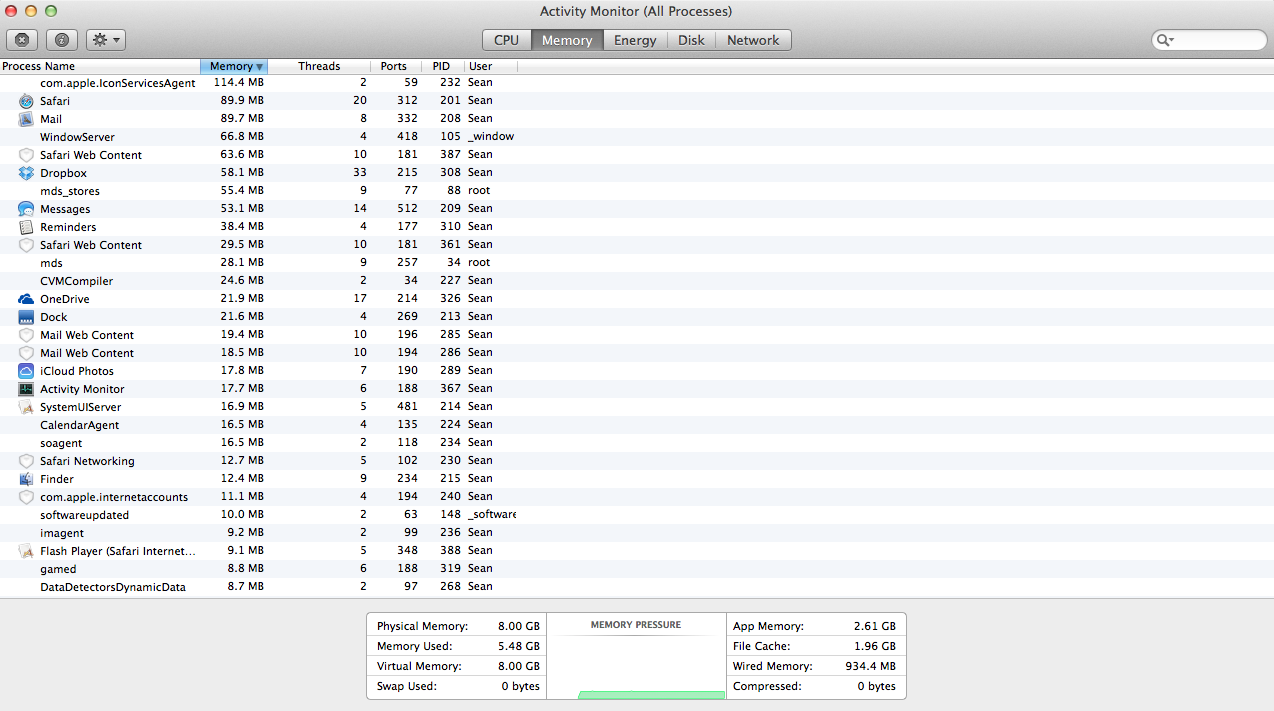Click the Inspect process info icon

pyautogui.click(x=62, y=40)
